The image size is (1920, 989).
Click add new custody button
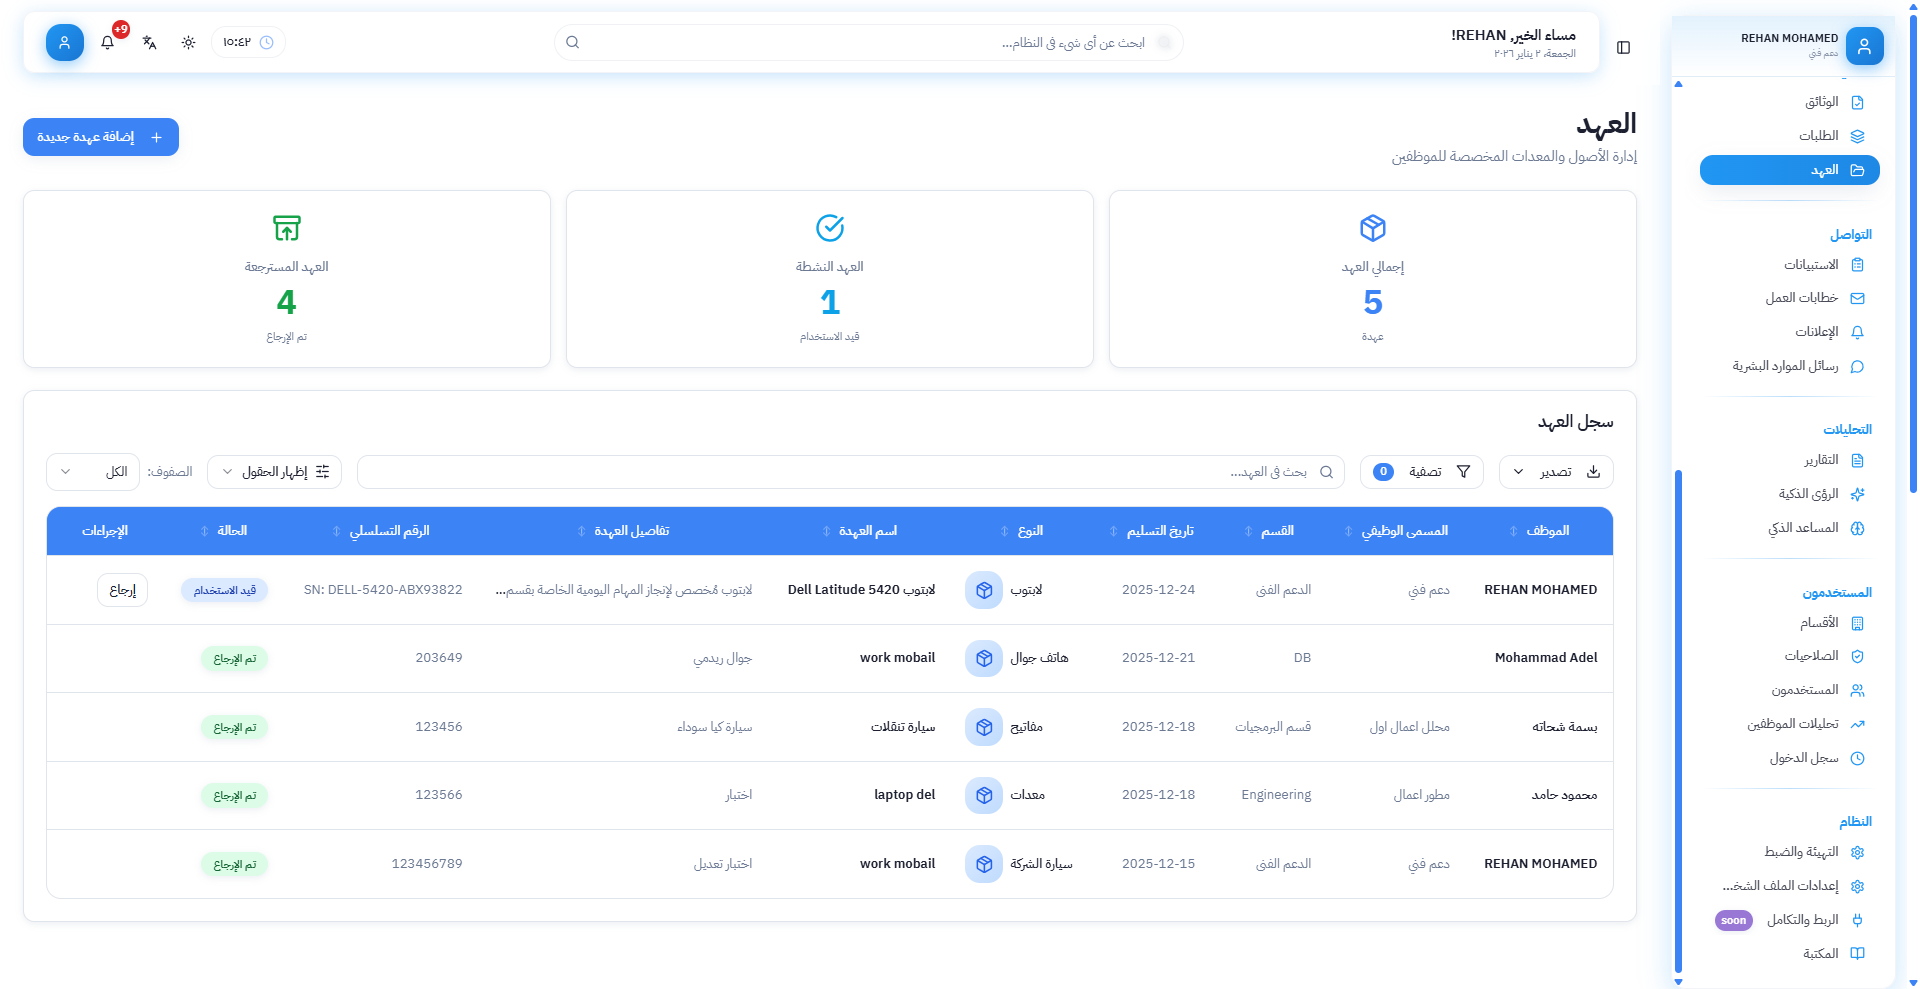[x=101, y=137]
